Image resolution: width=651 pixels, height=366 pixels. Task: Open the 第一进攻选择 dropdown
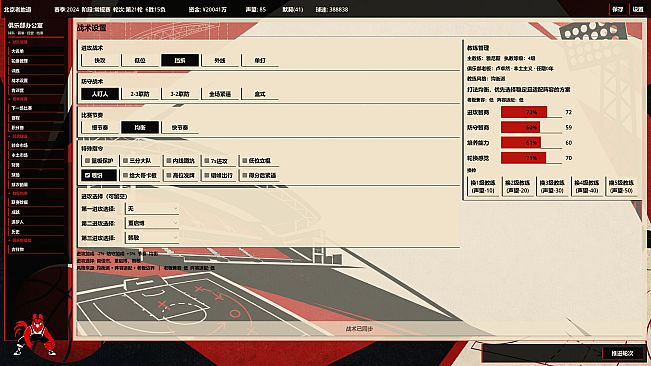152,208
